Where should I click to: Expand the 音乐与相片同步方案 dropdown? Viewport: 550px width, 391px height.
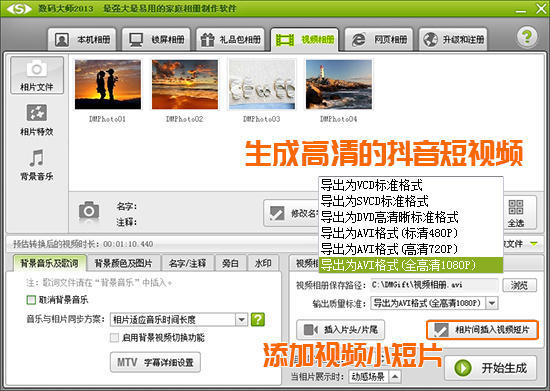click(x=241, y=319)
